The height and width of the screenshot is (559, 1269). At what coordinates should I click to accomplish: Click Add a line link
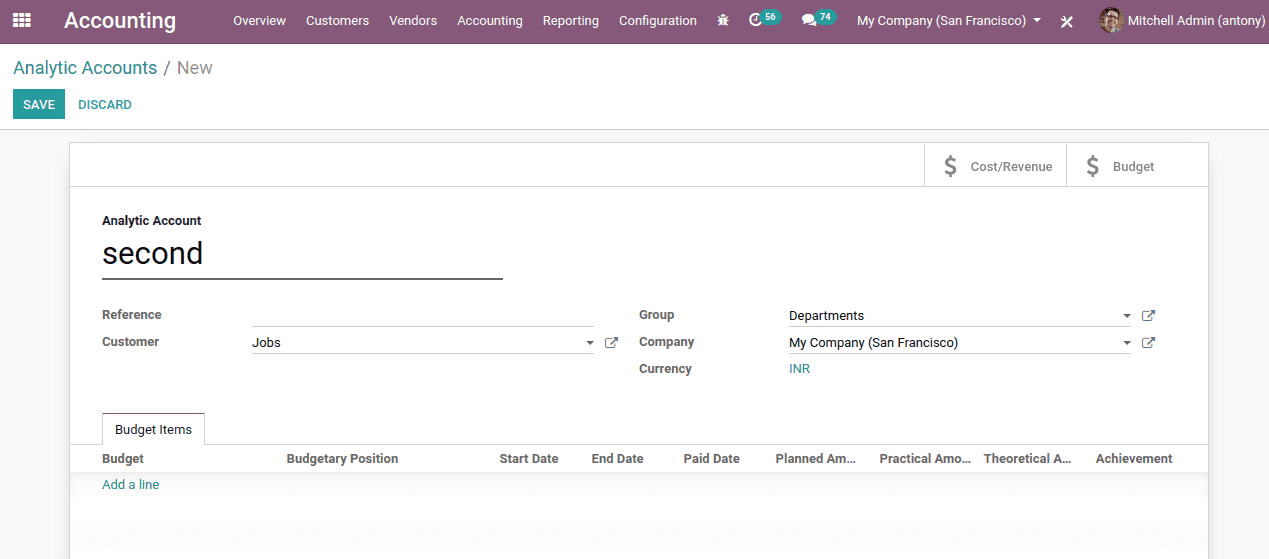coord(131,485)
